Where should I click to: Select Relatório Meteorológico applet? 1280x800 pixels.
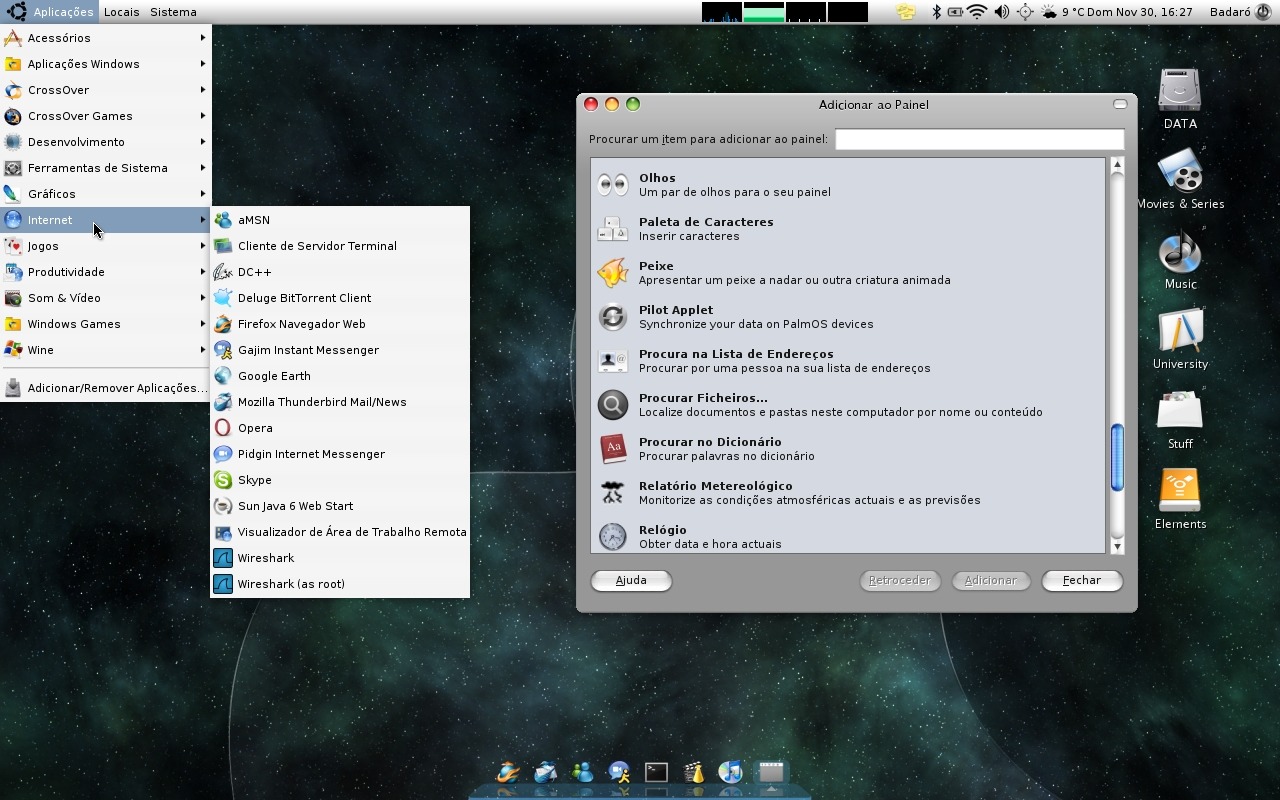[848, 493]
